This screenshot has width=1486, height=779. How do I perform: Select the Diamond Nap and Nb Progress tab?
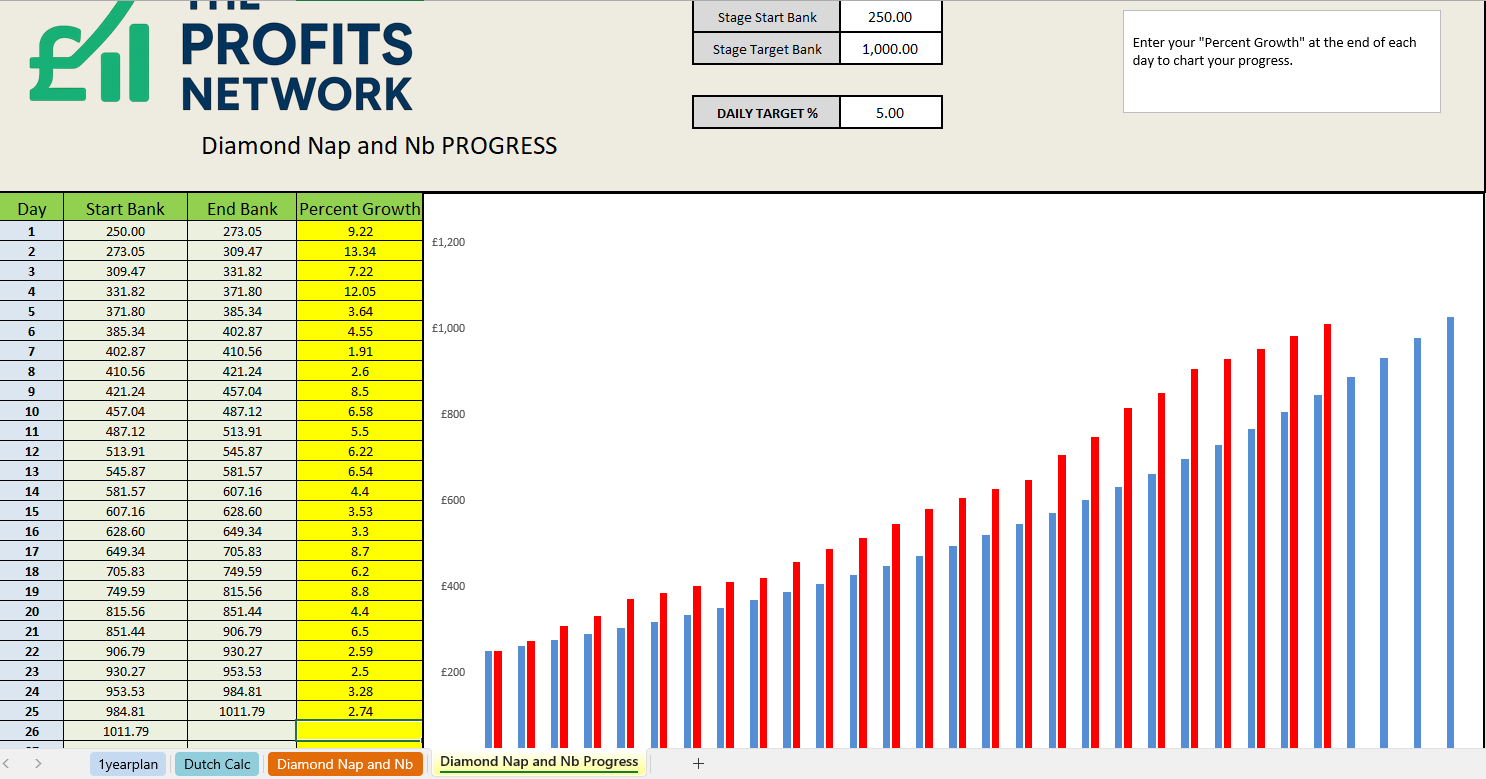click(x=539, y=762)
